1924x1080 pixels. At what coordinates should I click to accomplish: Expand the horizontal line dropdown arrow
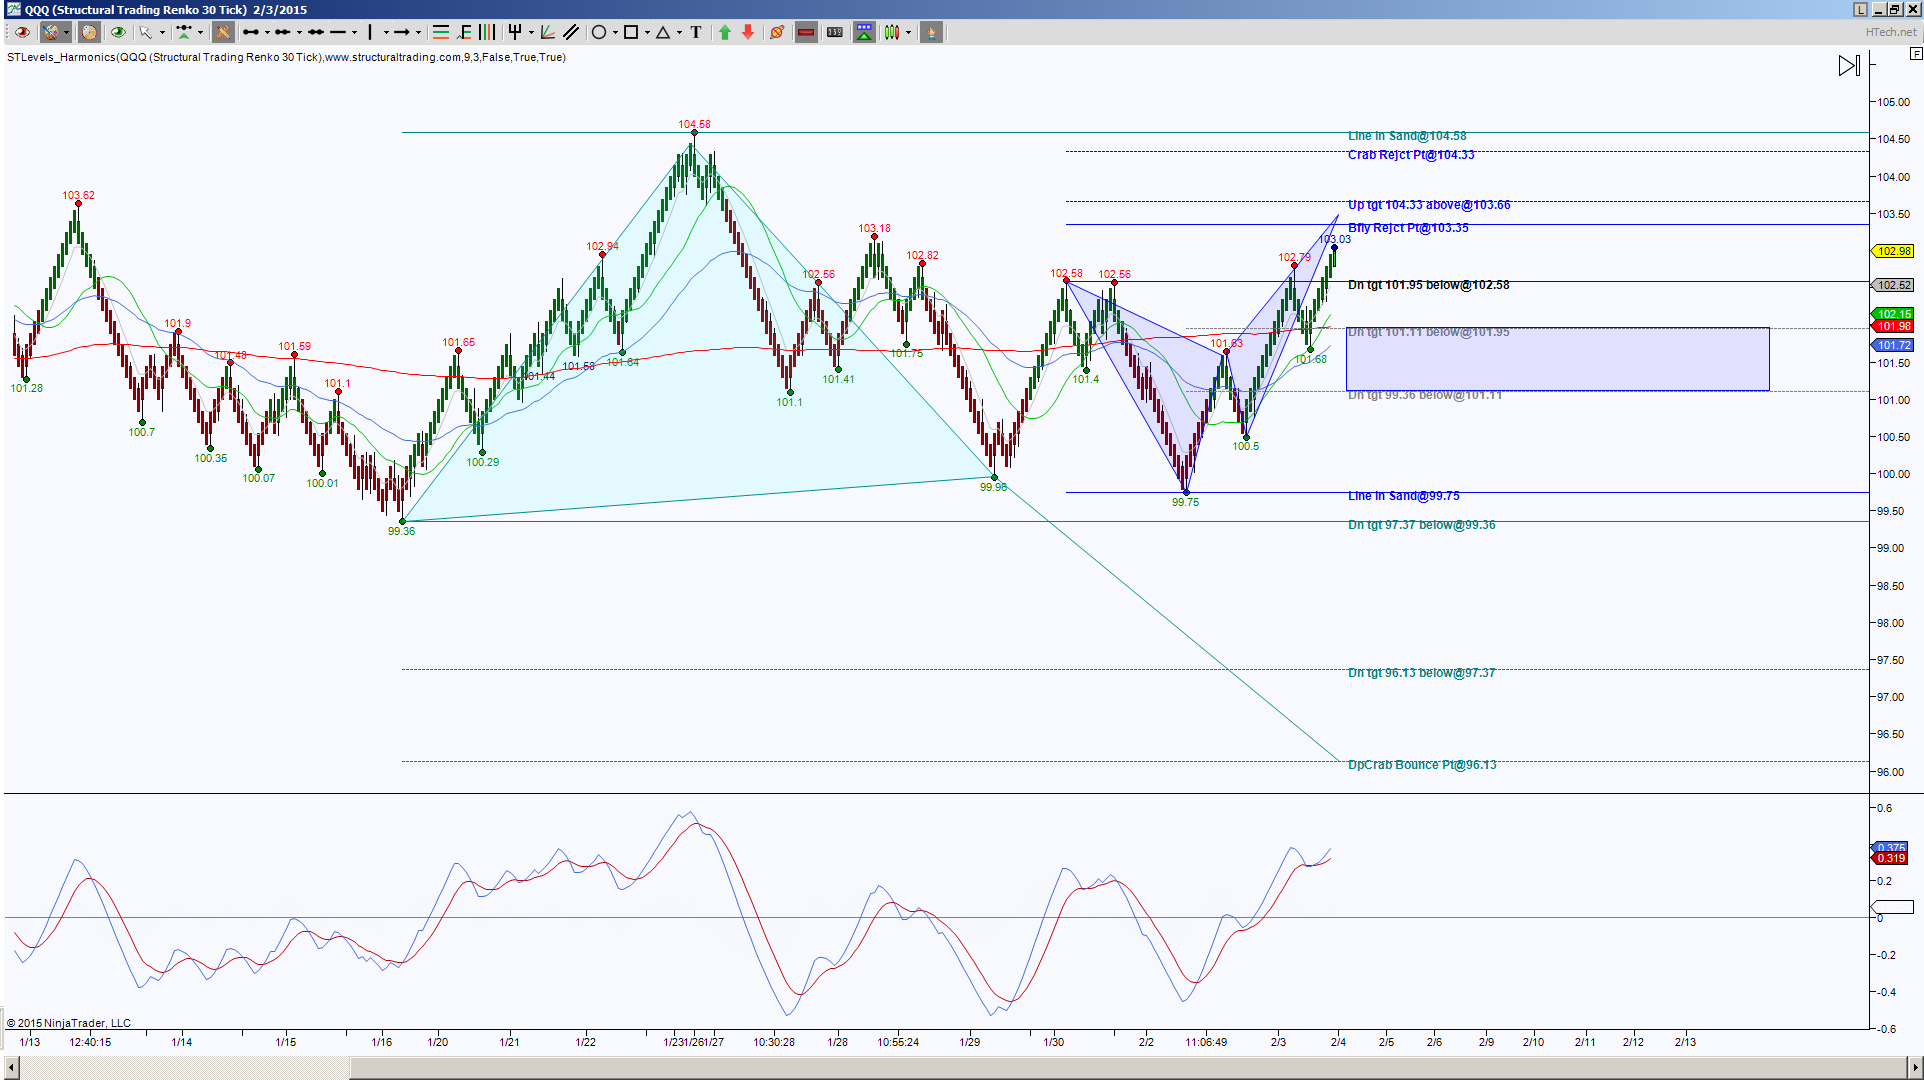pos(354,32)
